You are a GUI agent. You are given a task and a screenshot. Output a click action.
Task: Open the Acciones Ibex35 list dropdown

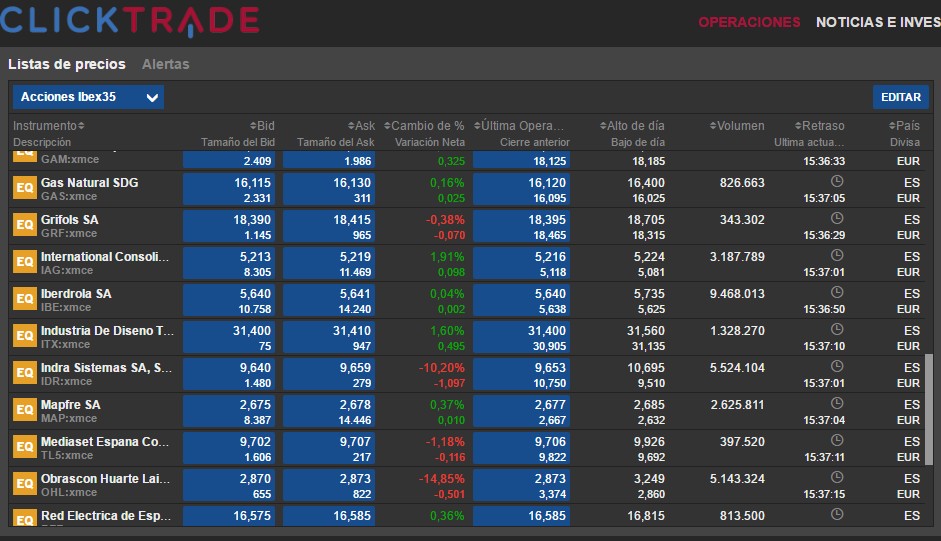(88, 97)
